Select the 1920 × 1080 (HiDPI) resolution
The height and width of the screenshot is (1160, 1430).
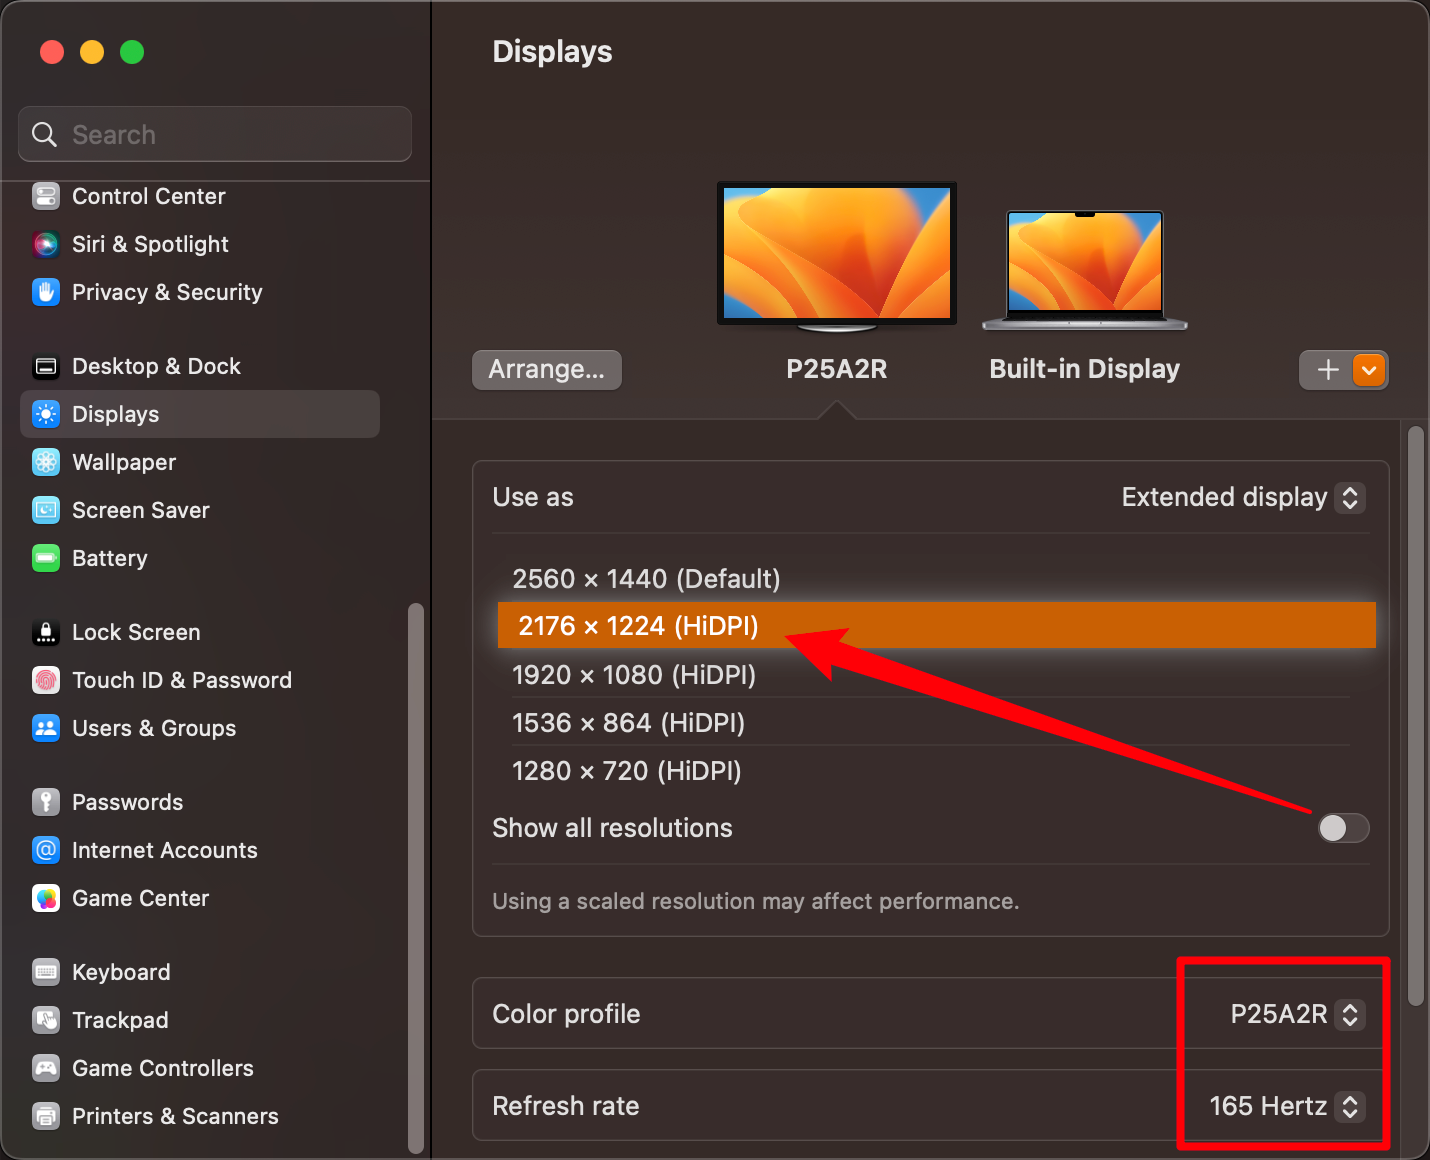click(634, 675)
